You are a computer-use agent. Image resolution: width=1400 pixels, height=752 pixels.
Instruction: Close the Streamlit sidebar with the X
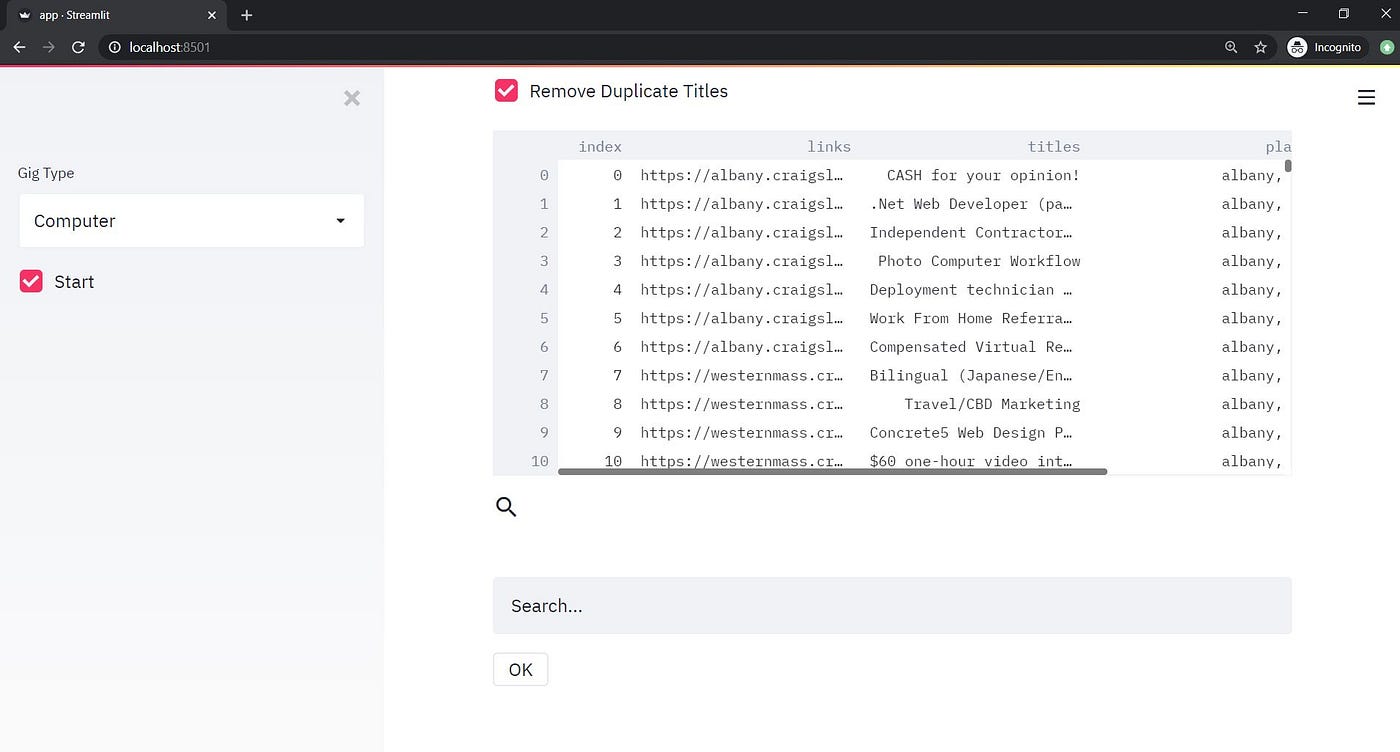[x=352, y=98]
